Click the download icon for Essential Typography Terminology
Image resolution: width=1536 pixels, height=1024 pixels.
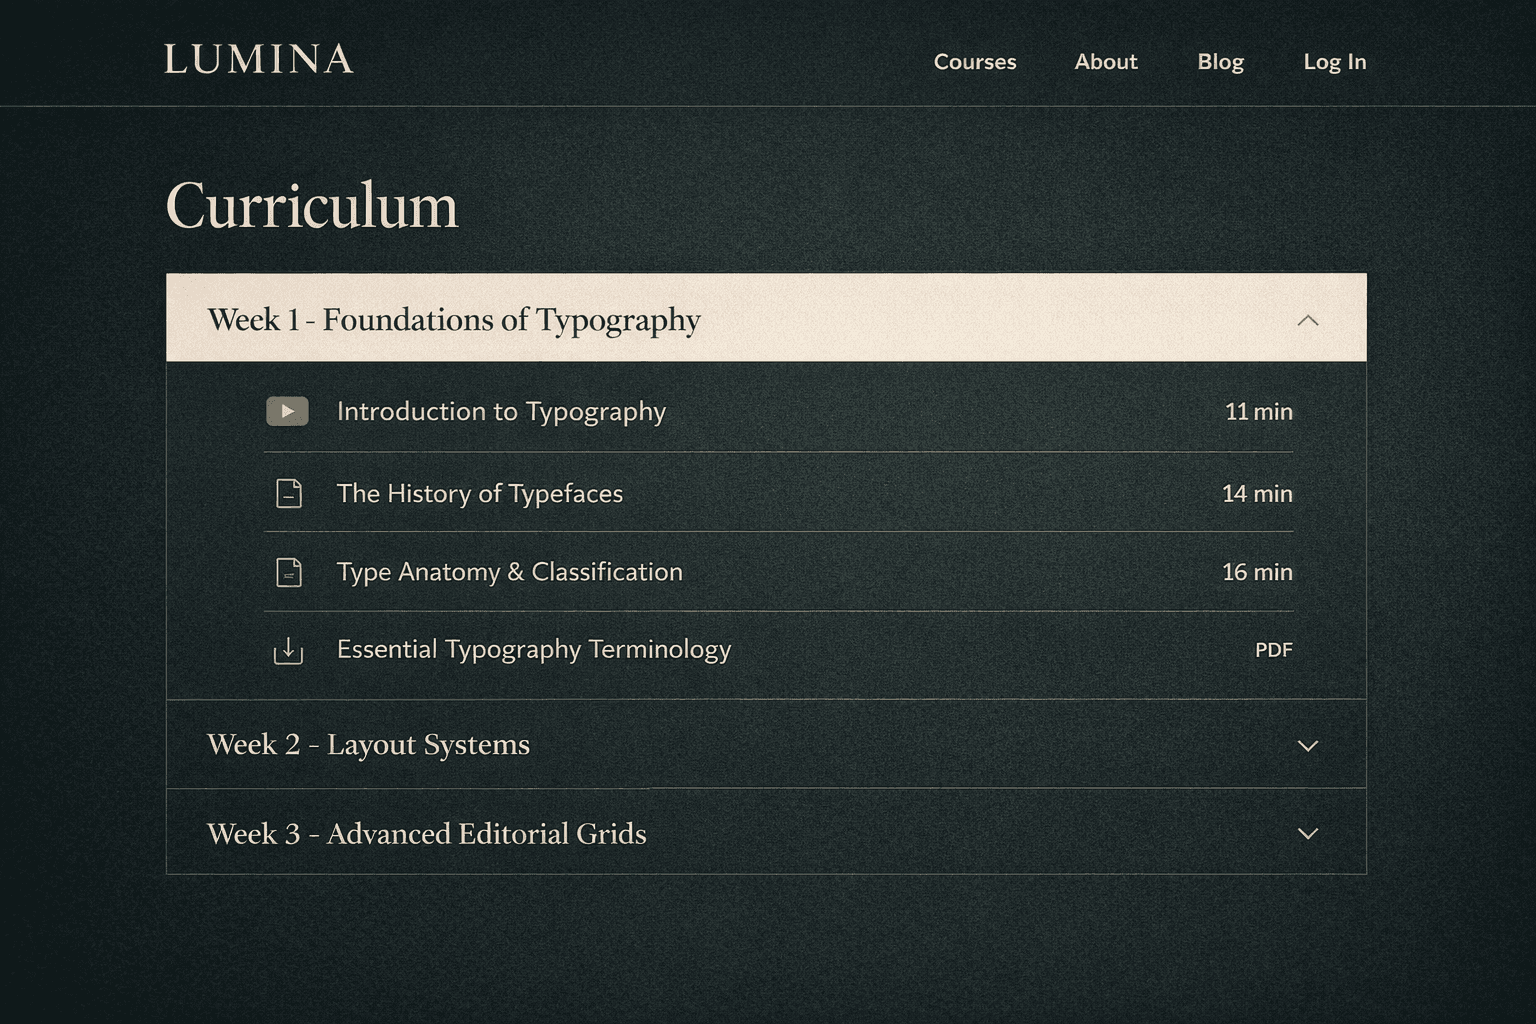click(x=288, y=650)
